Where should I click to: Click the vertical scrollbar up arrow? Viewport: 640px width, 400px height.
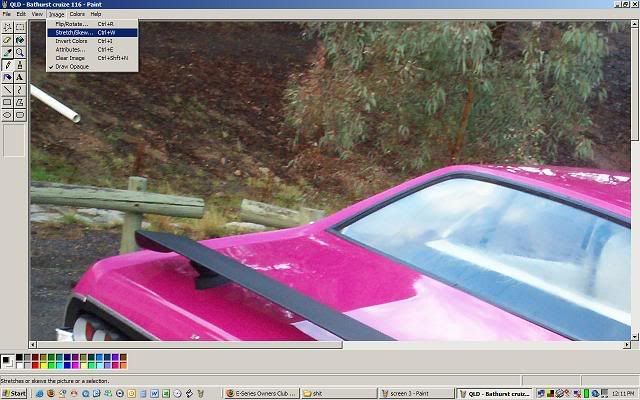635,24
